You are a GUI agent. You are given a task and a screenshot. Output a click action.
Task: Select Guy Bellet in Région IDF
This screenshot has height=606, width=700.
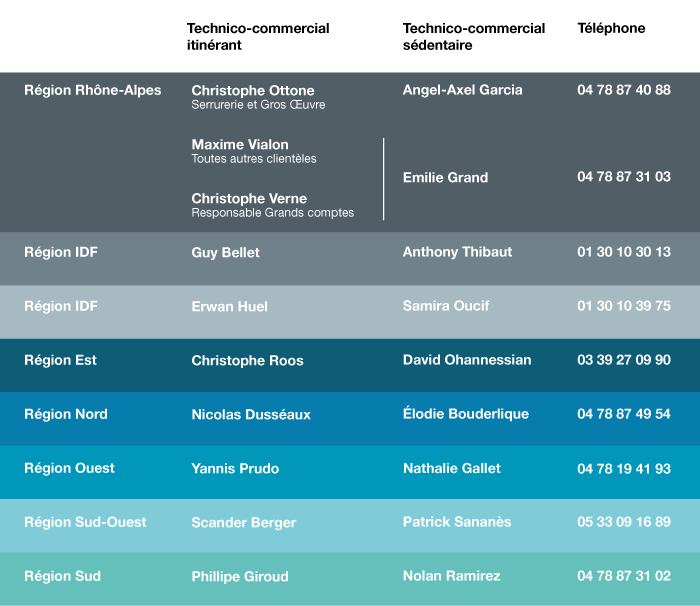225,253
